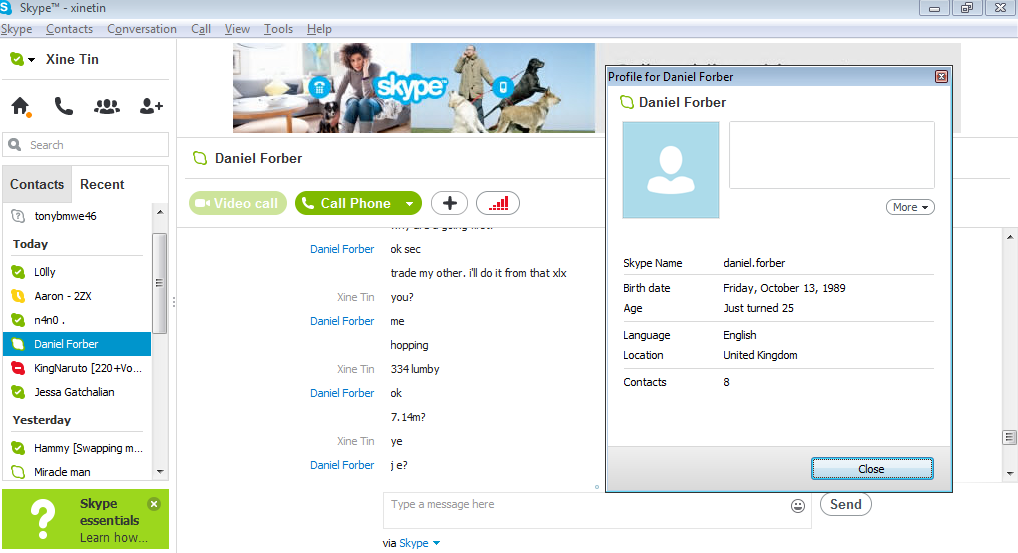
Task: Open the View menu
Action: tap(237, 29)
